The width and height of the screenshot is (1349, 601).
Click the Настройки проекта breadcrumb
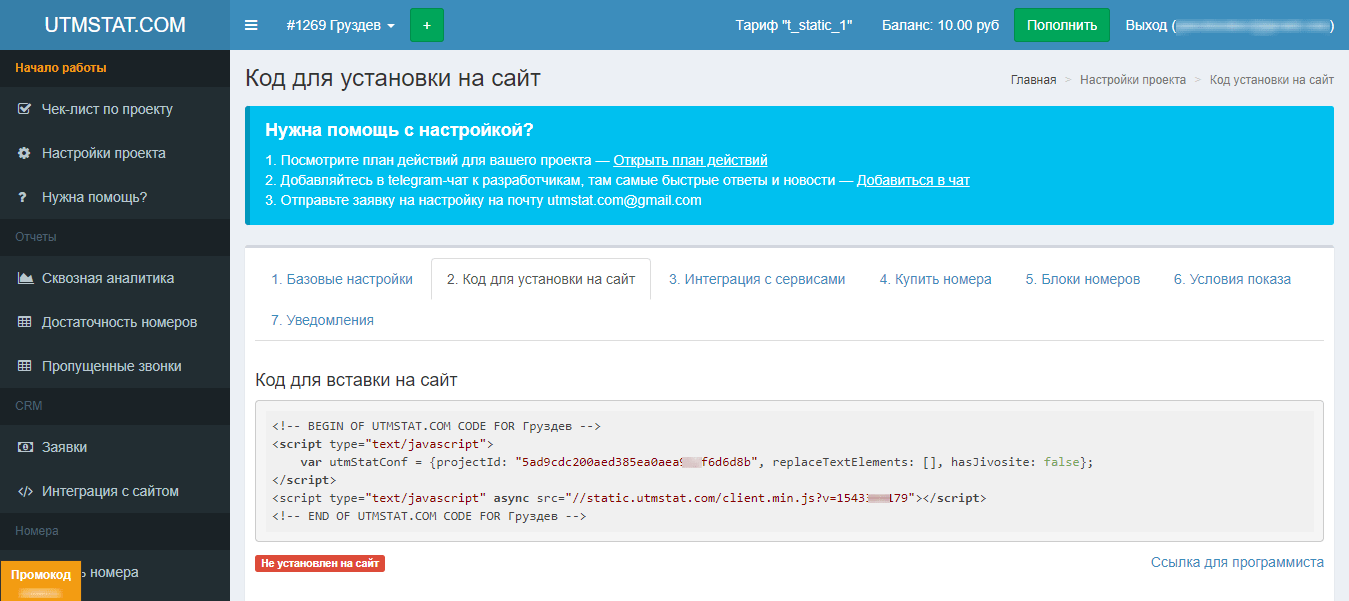point(1133,80)
